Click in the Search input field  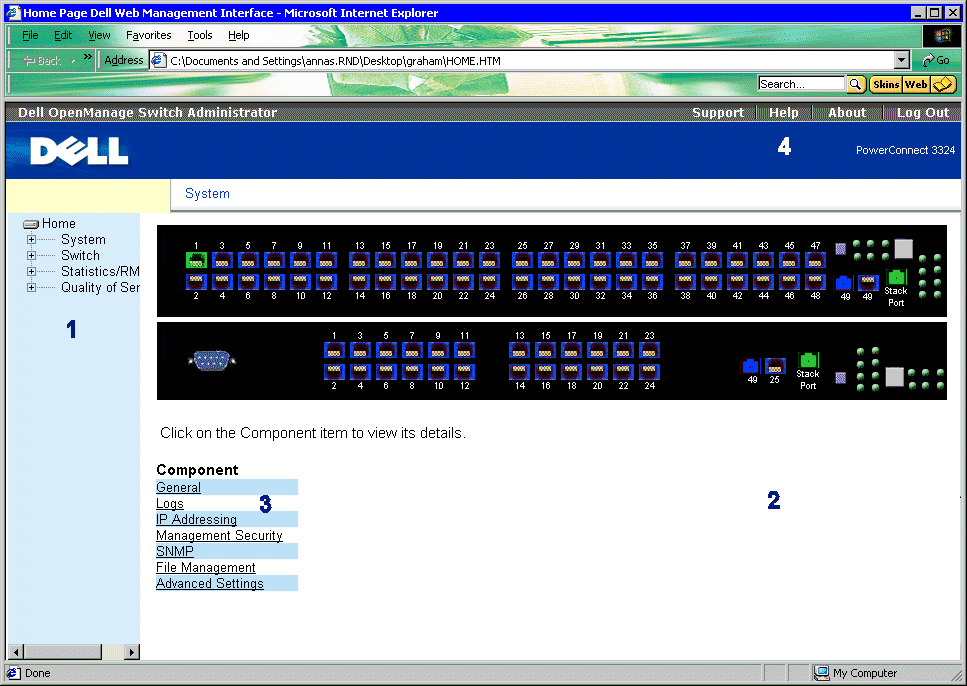[800, 84]
